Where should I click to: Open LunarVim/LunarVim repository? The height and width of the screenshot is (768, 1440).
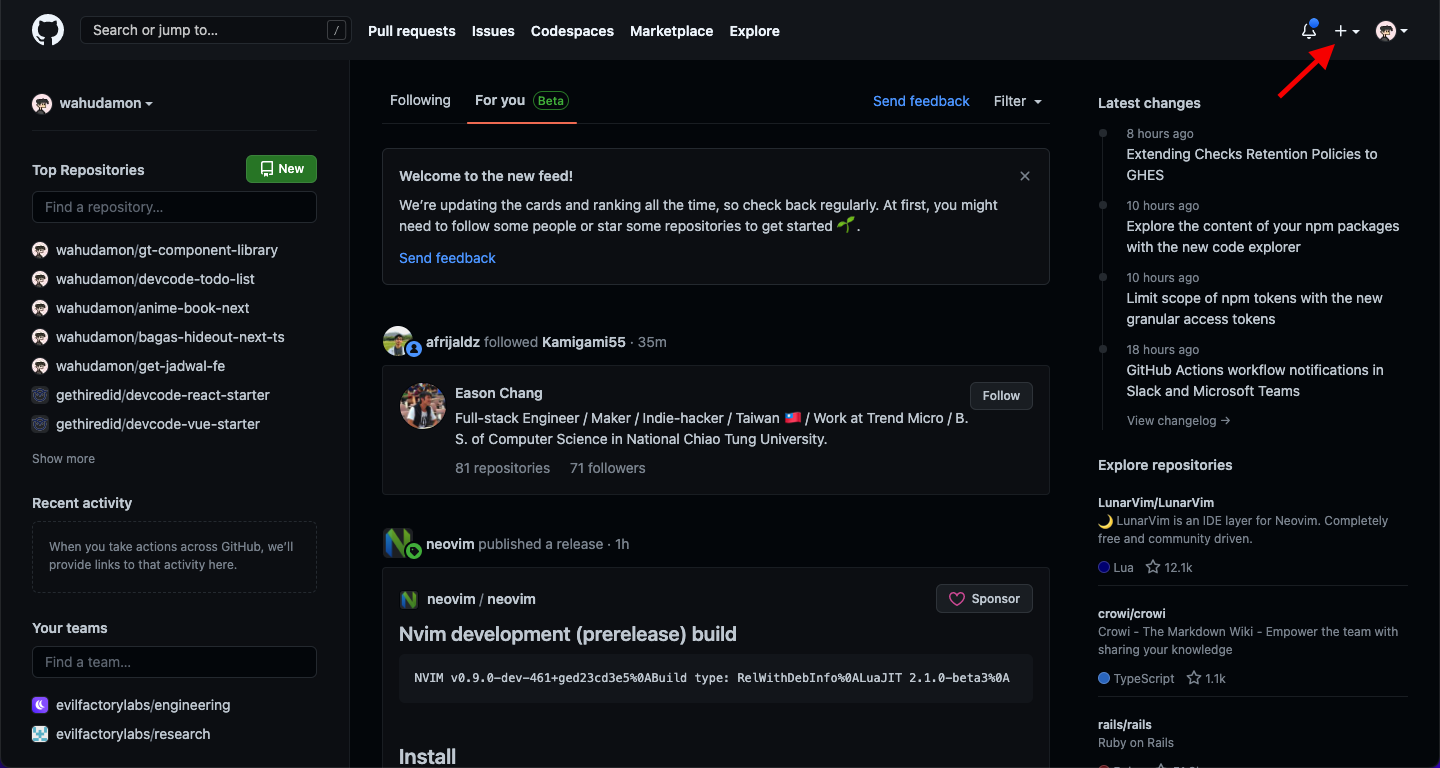(1156, 503)
